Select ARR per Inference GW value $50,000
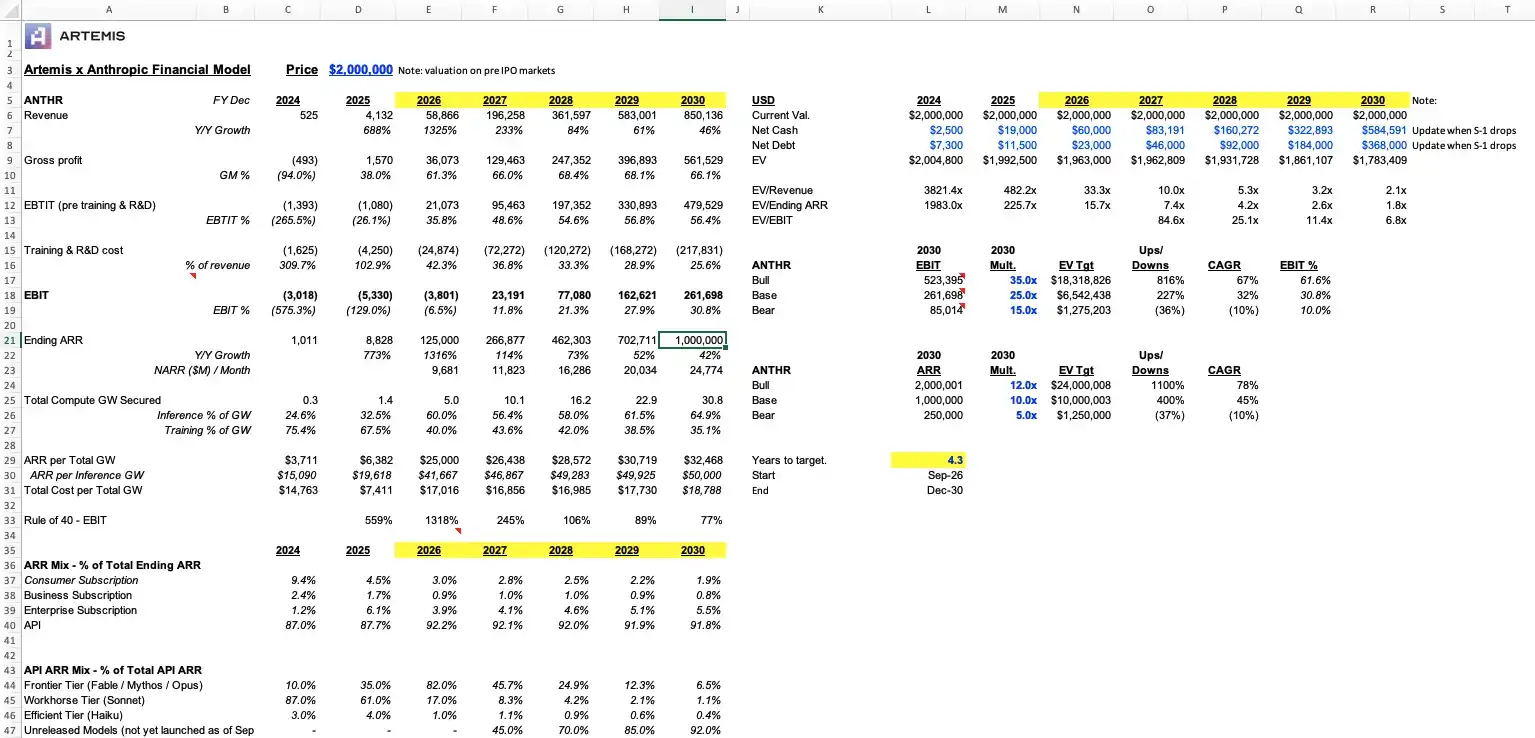Screen dimensions: 1535x738 (702, 475)
